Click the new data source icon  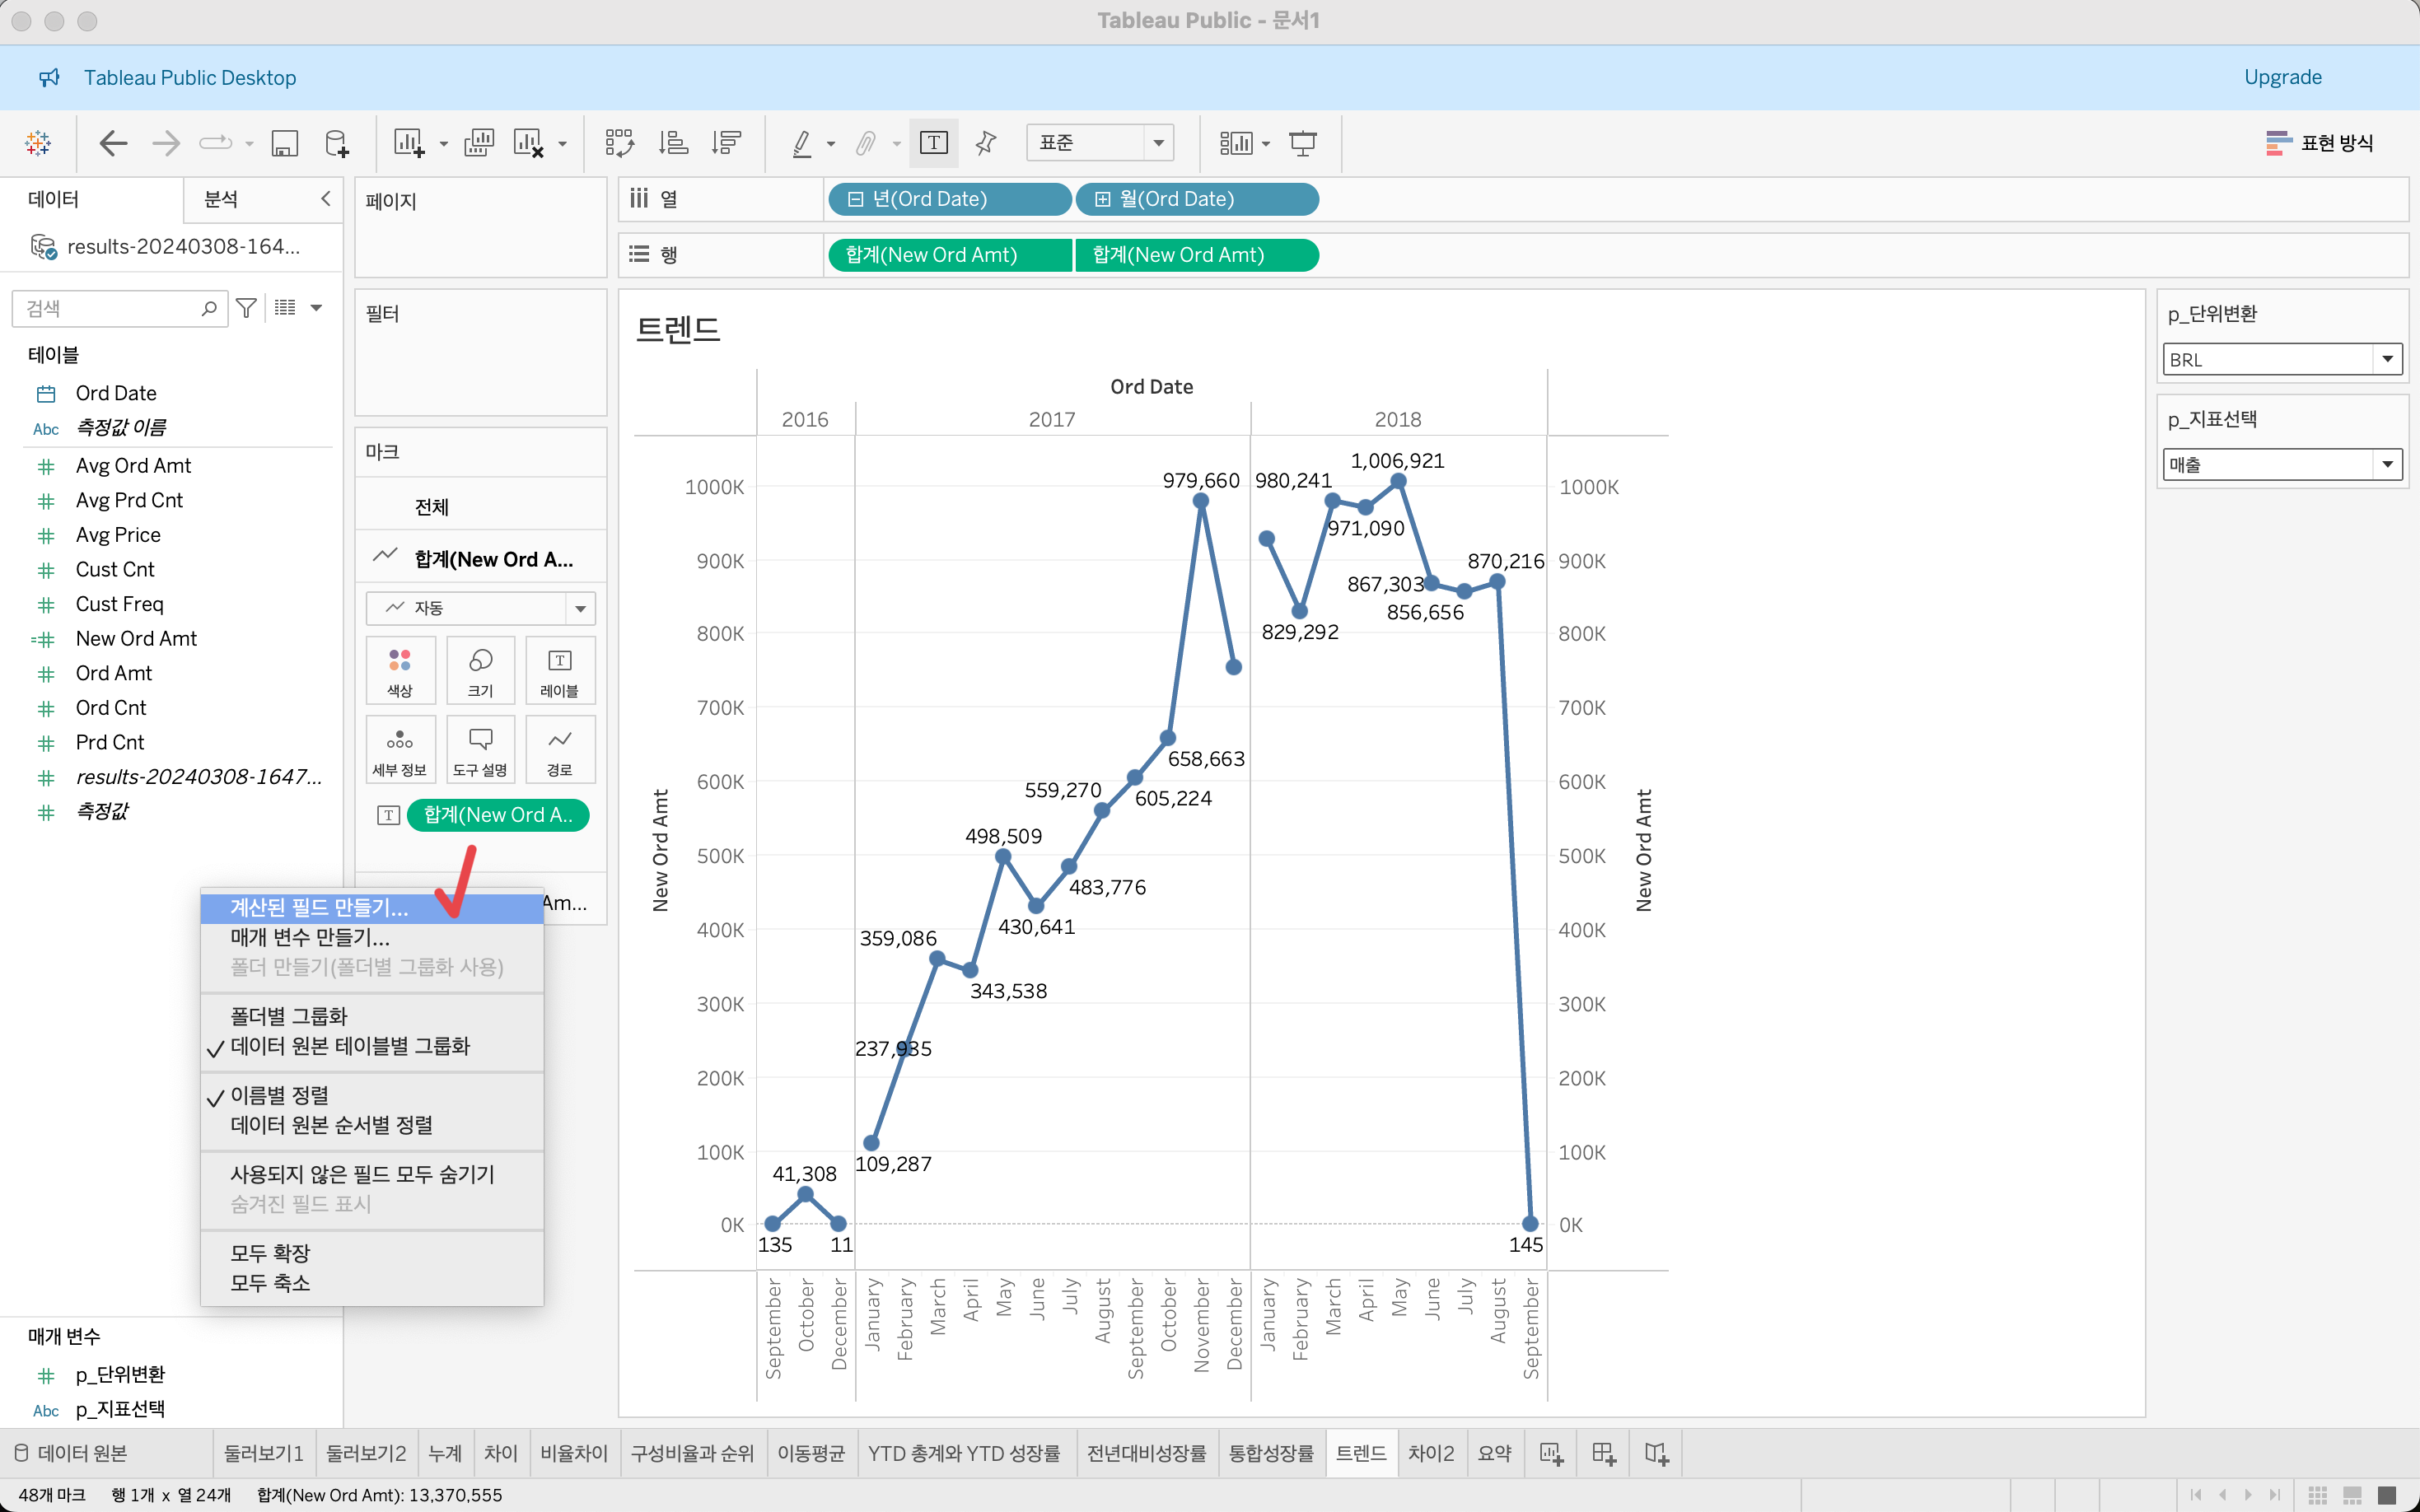337,143
